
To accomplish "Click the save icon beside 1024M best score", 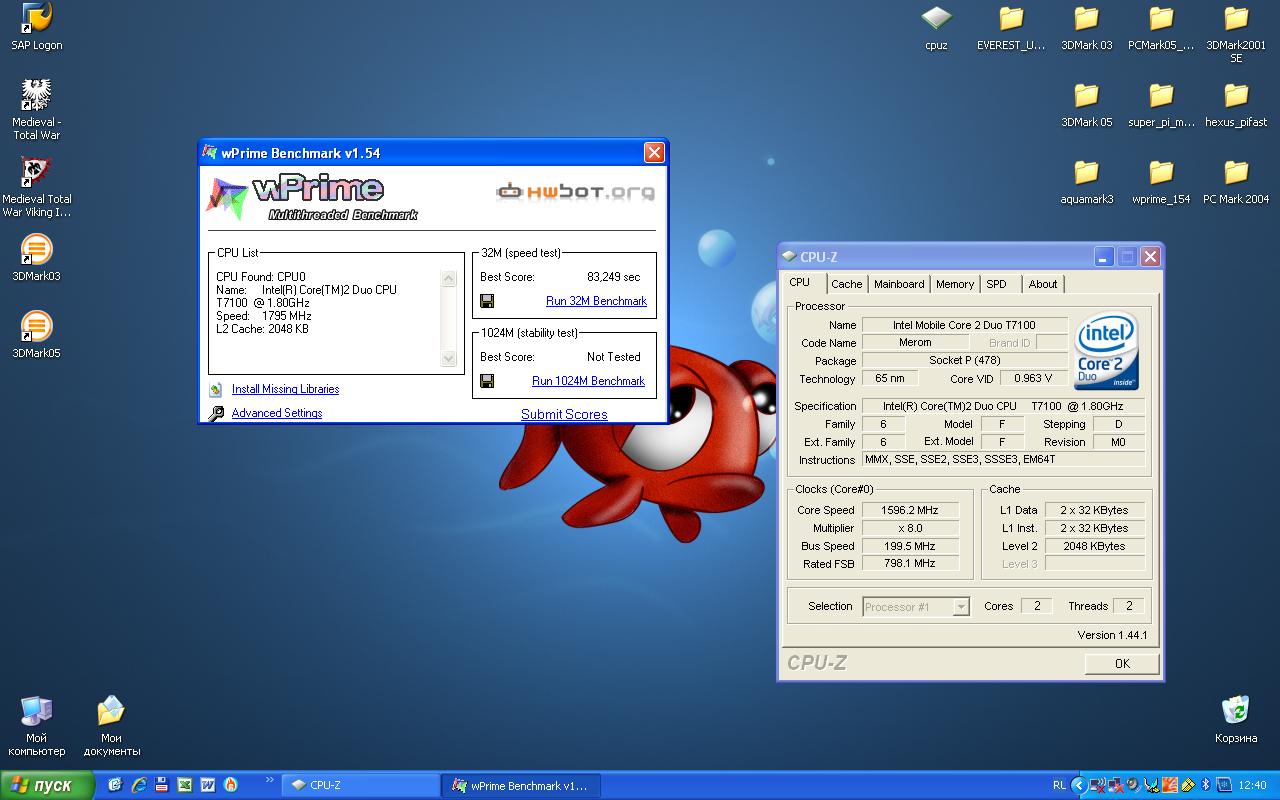I will pos(487,381).
